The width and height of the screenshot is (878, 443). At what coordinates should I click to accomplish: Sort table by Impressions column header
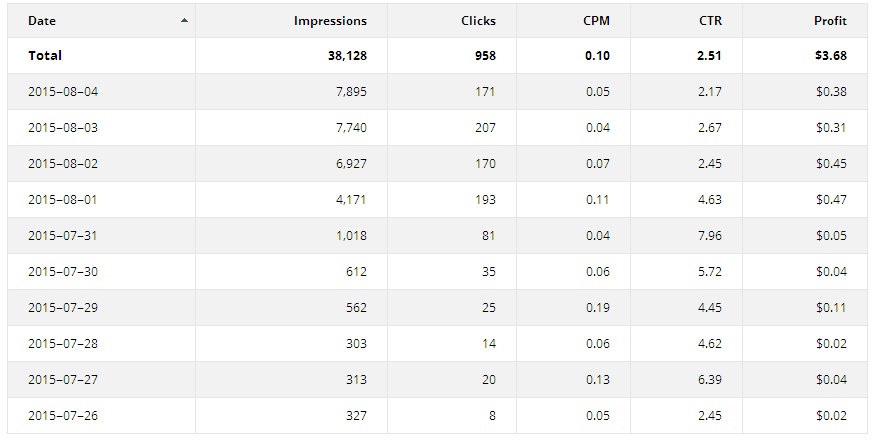pyautogui.click(x=330, y=21)
